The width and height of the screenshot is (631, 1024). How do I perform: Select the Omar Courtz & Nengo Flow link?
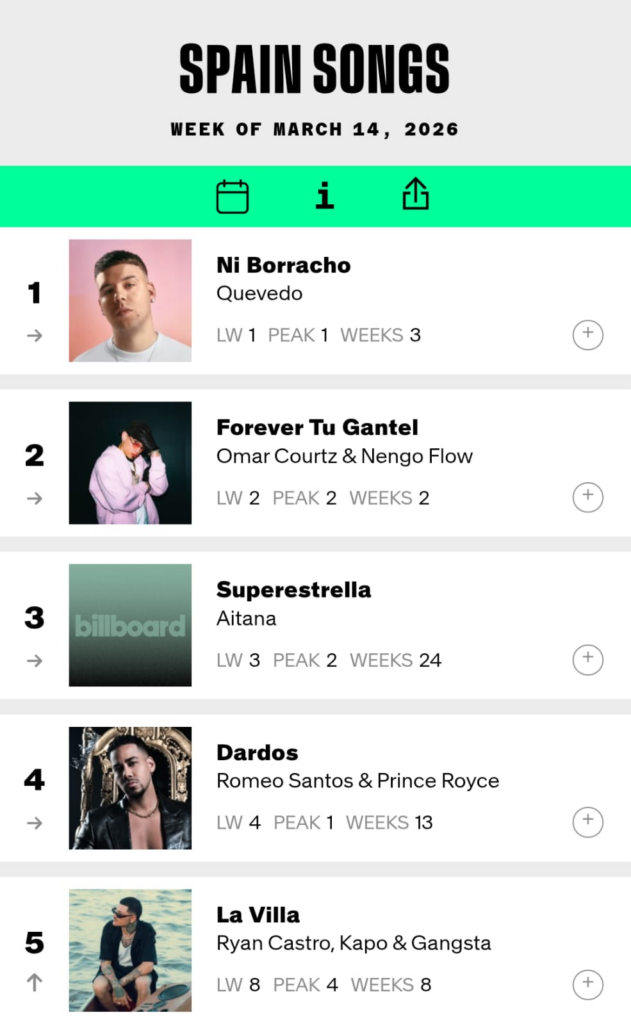(344, 456)
